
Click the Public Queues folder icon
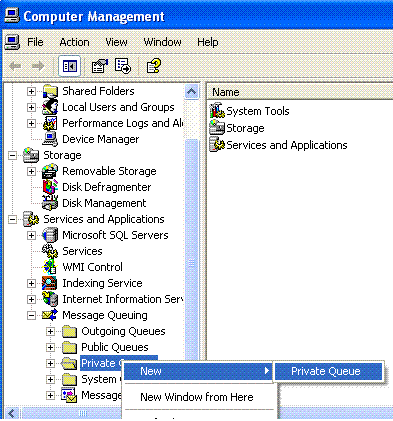69,347
